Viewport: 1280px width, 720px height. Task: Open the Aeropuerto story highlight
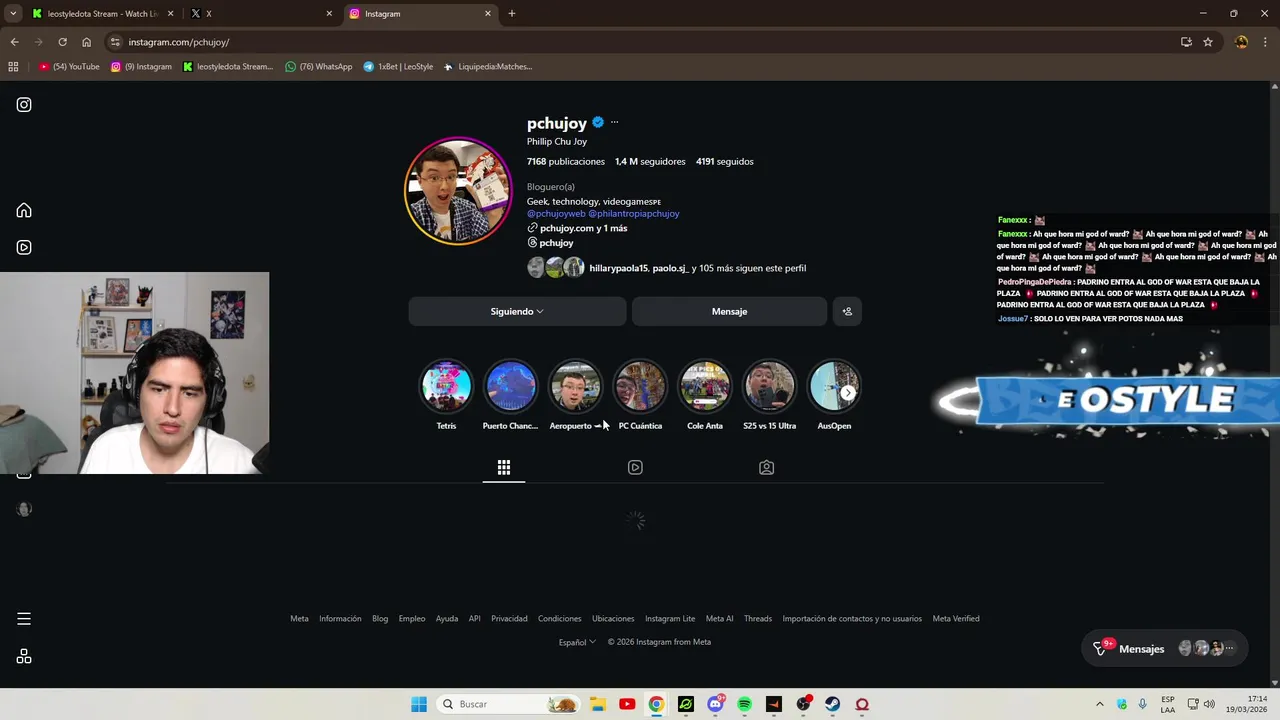click(x=575, y=386)
